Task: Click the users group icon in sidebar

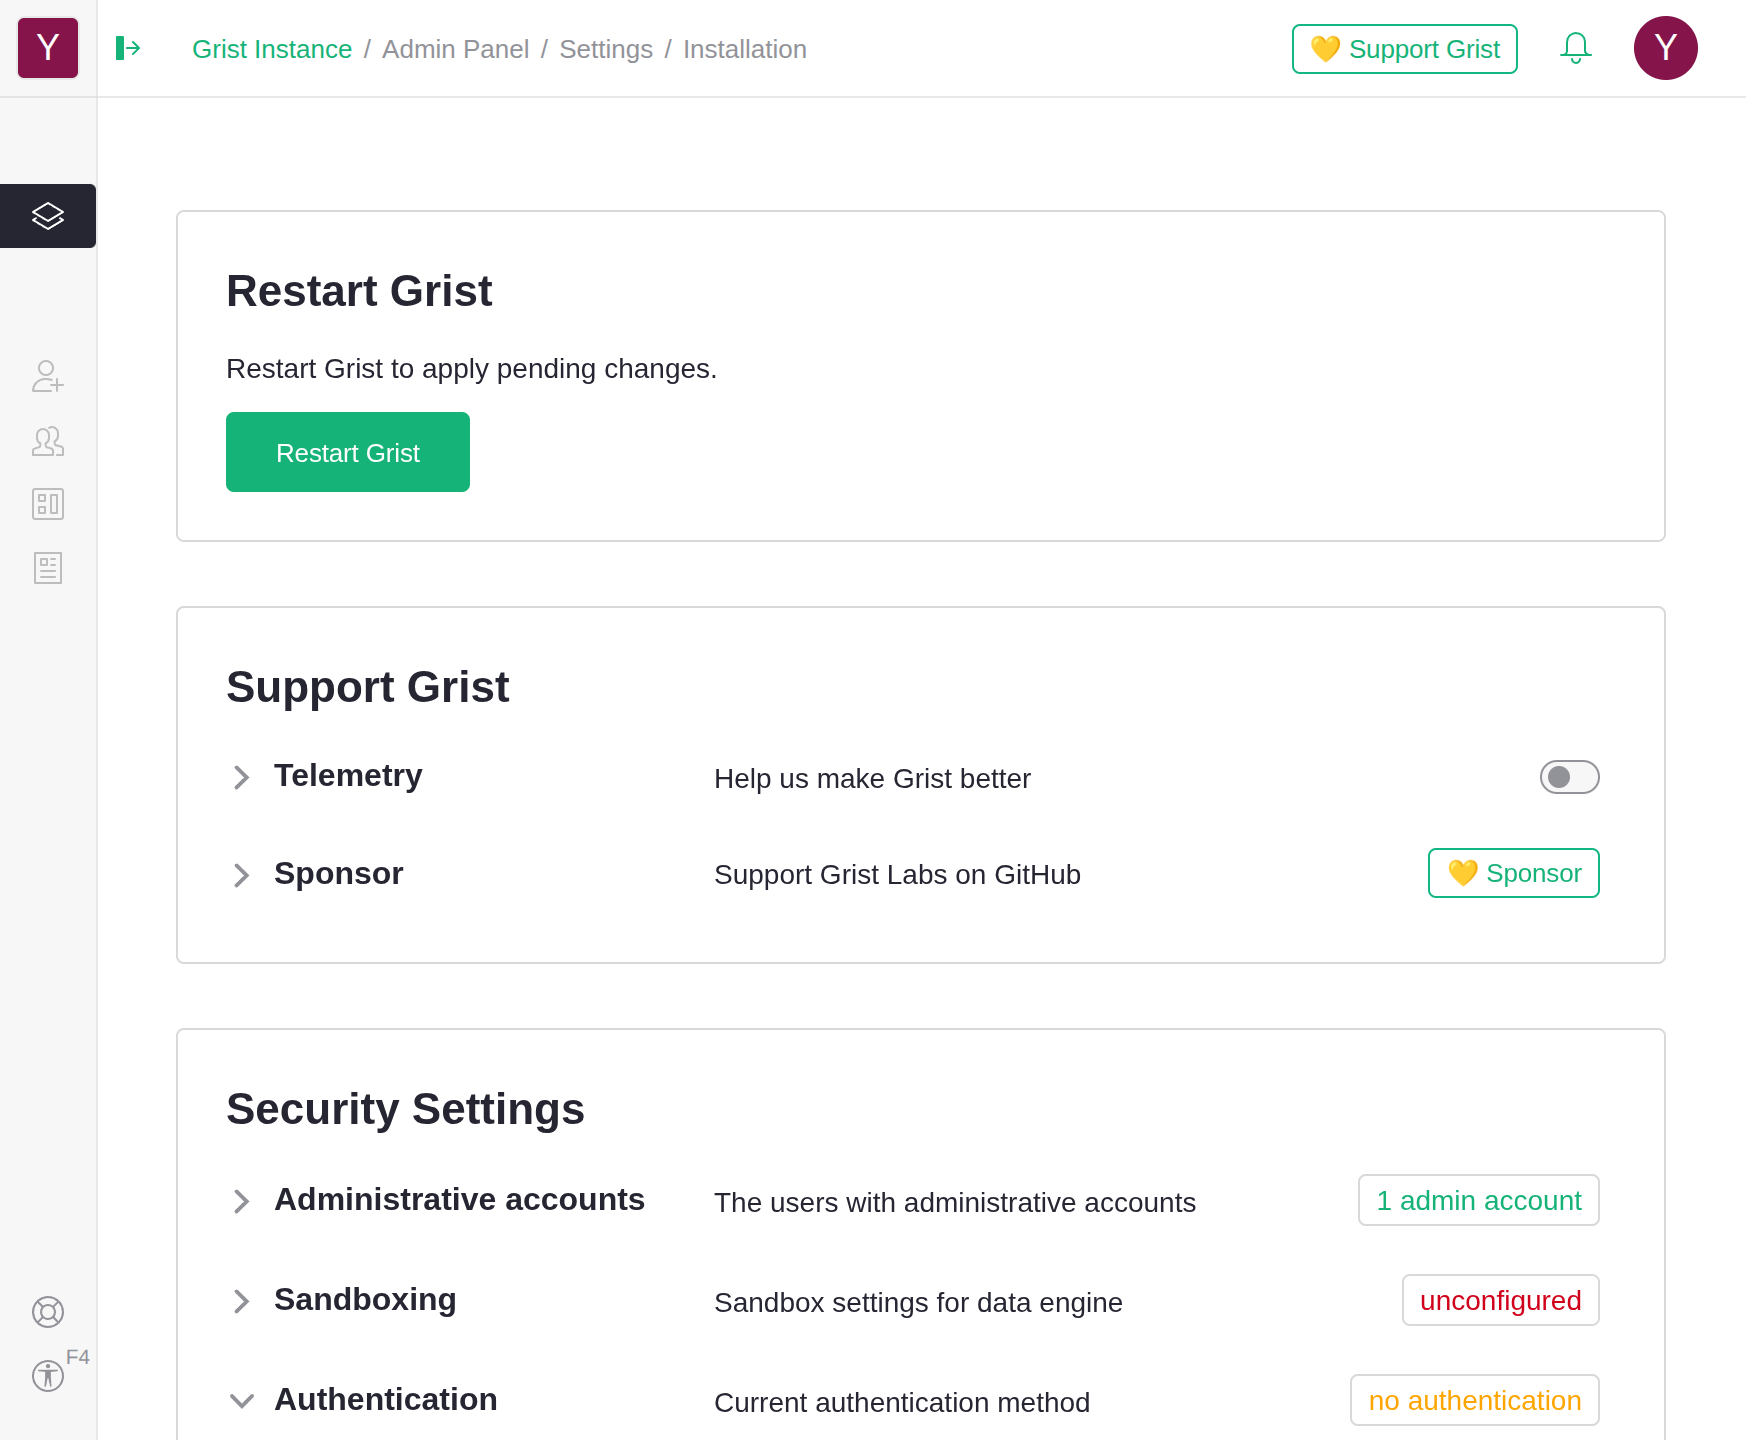Action: pos(47,441)
